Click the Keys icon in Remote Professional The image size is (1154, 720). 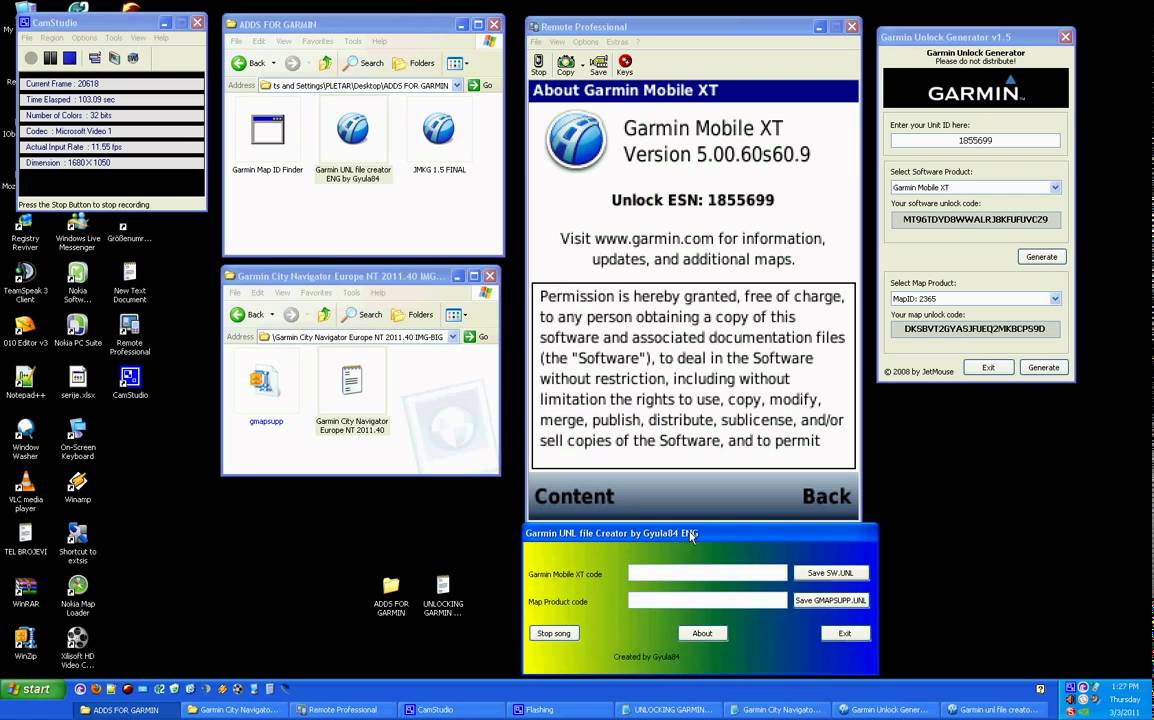(625, 65)
